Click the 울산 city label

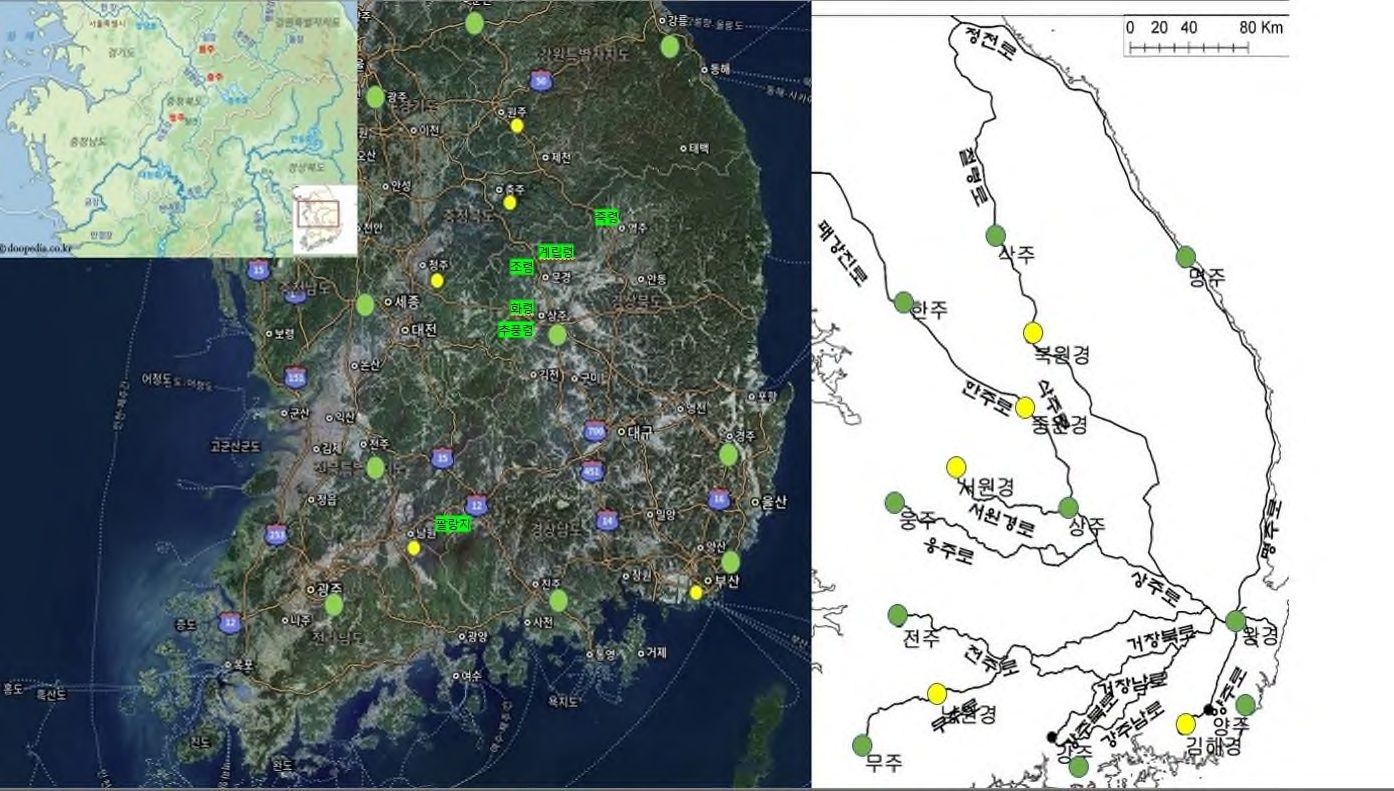coord(774,503)
